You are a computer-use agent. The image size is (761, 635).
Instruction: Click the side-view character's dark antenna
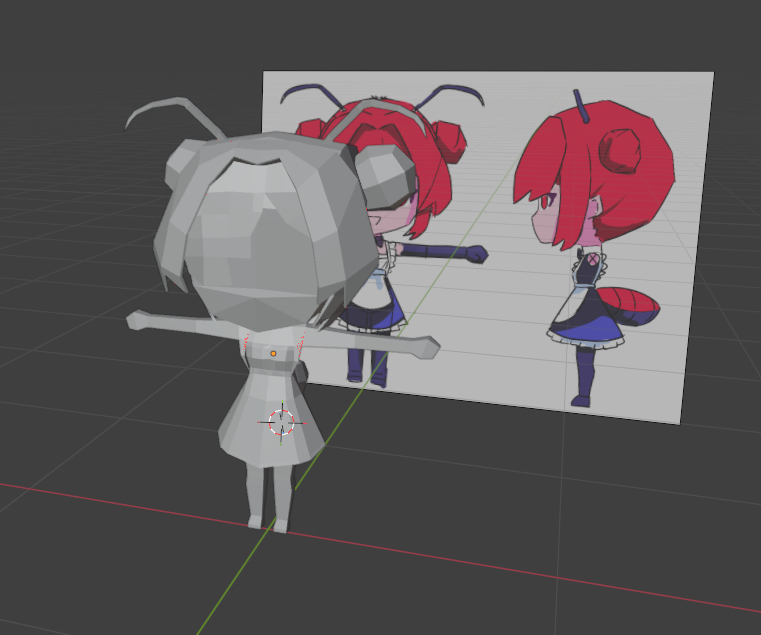[579, 104]
